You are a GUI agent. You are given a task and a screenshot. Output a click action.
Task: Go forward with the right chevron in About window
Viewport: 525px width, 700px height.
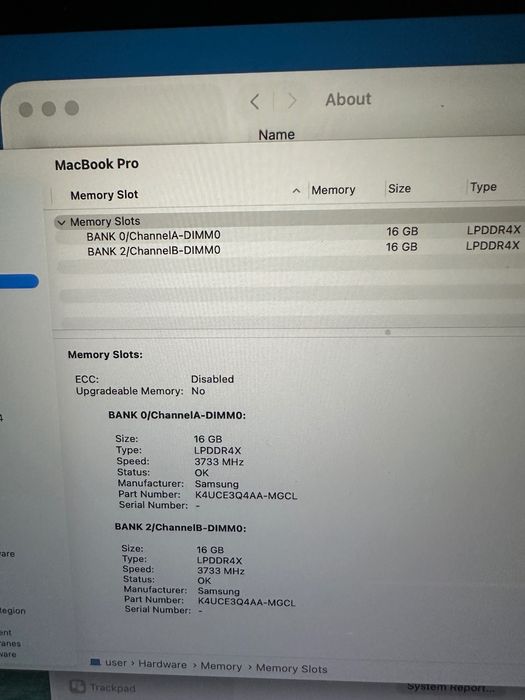pos(292,101)
